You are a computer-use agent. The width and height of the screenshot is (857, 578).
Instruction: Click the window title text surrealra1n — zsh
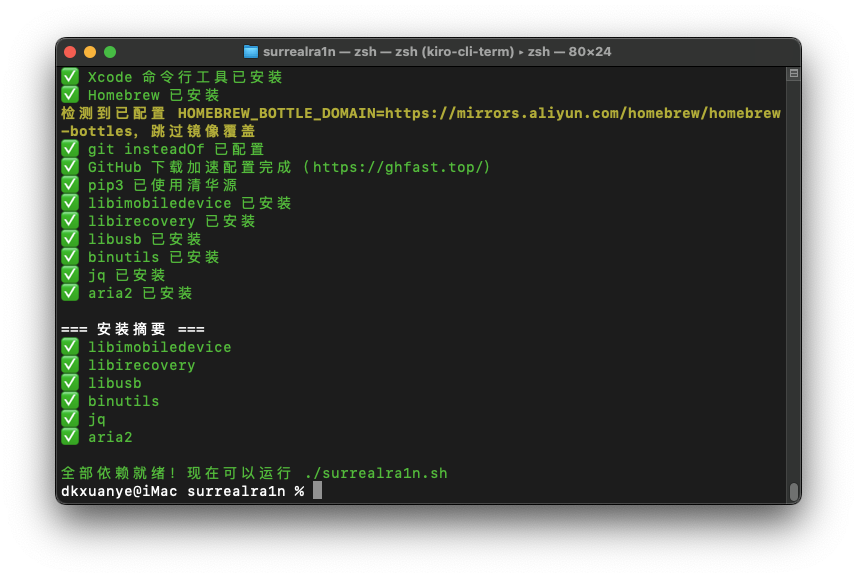point(320,52)
